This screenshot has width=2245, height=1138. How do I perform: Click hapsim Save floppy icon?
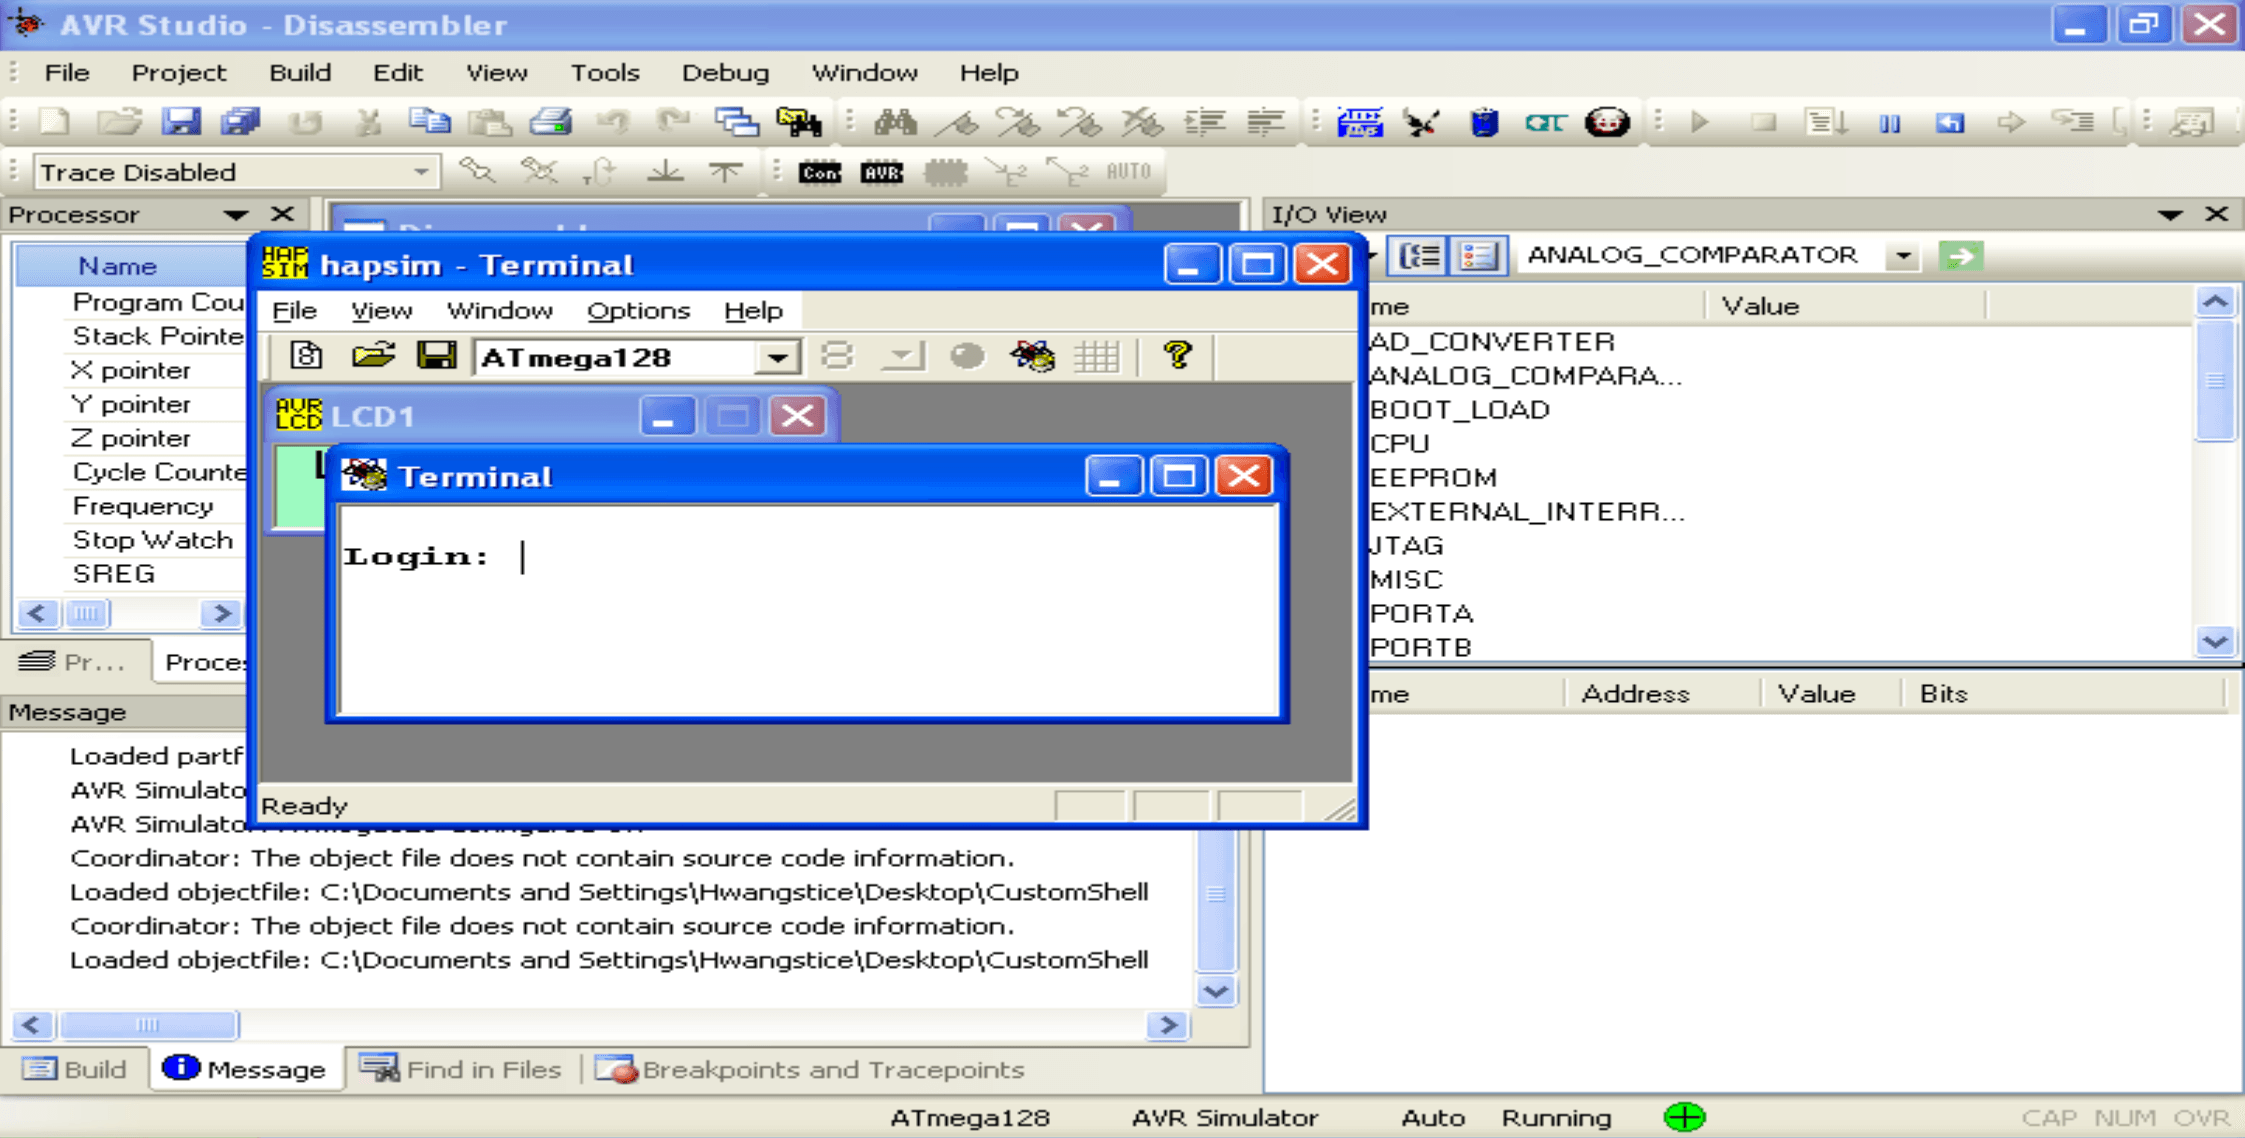pos(436,356)
